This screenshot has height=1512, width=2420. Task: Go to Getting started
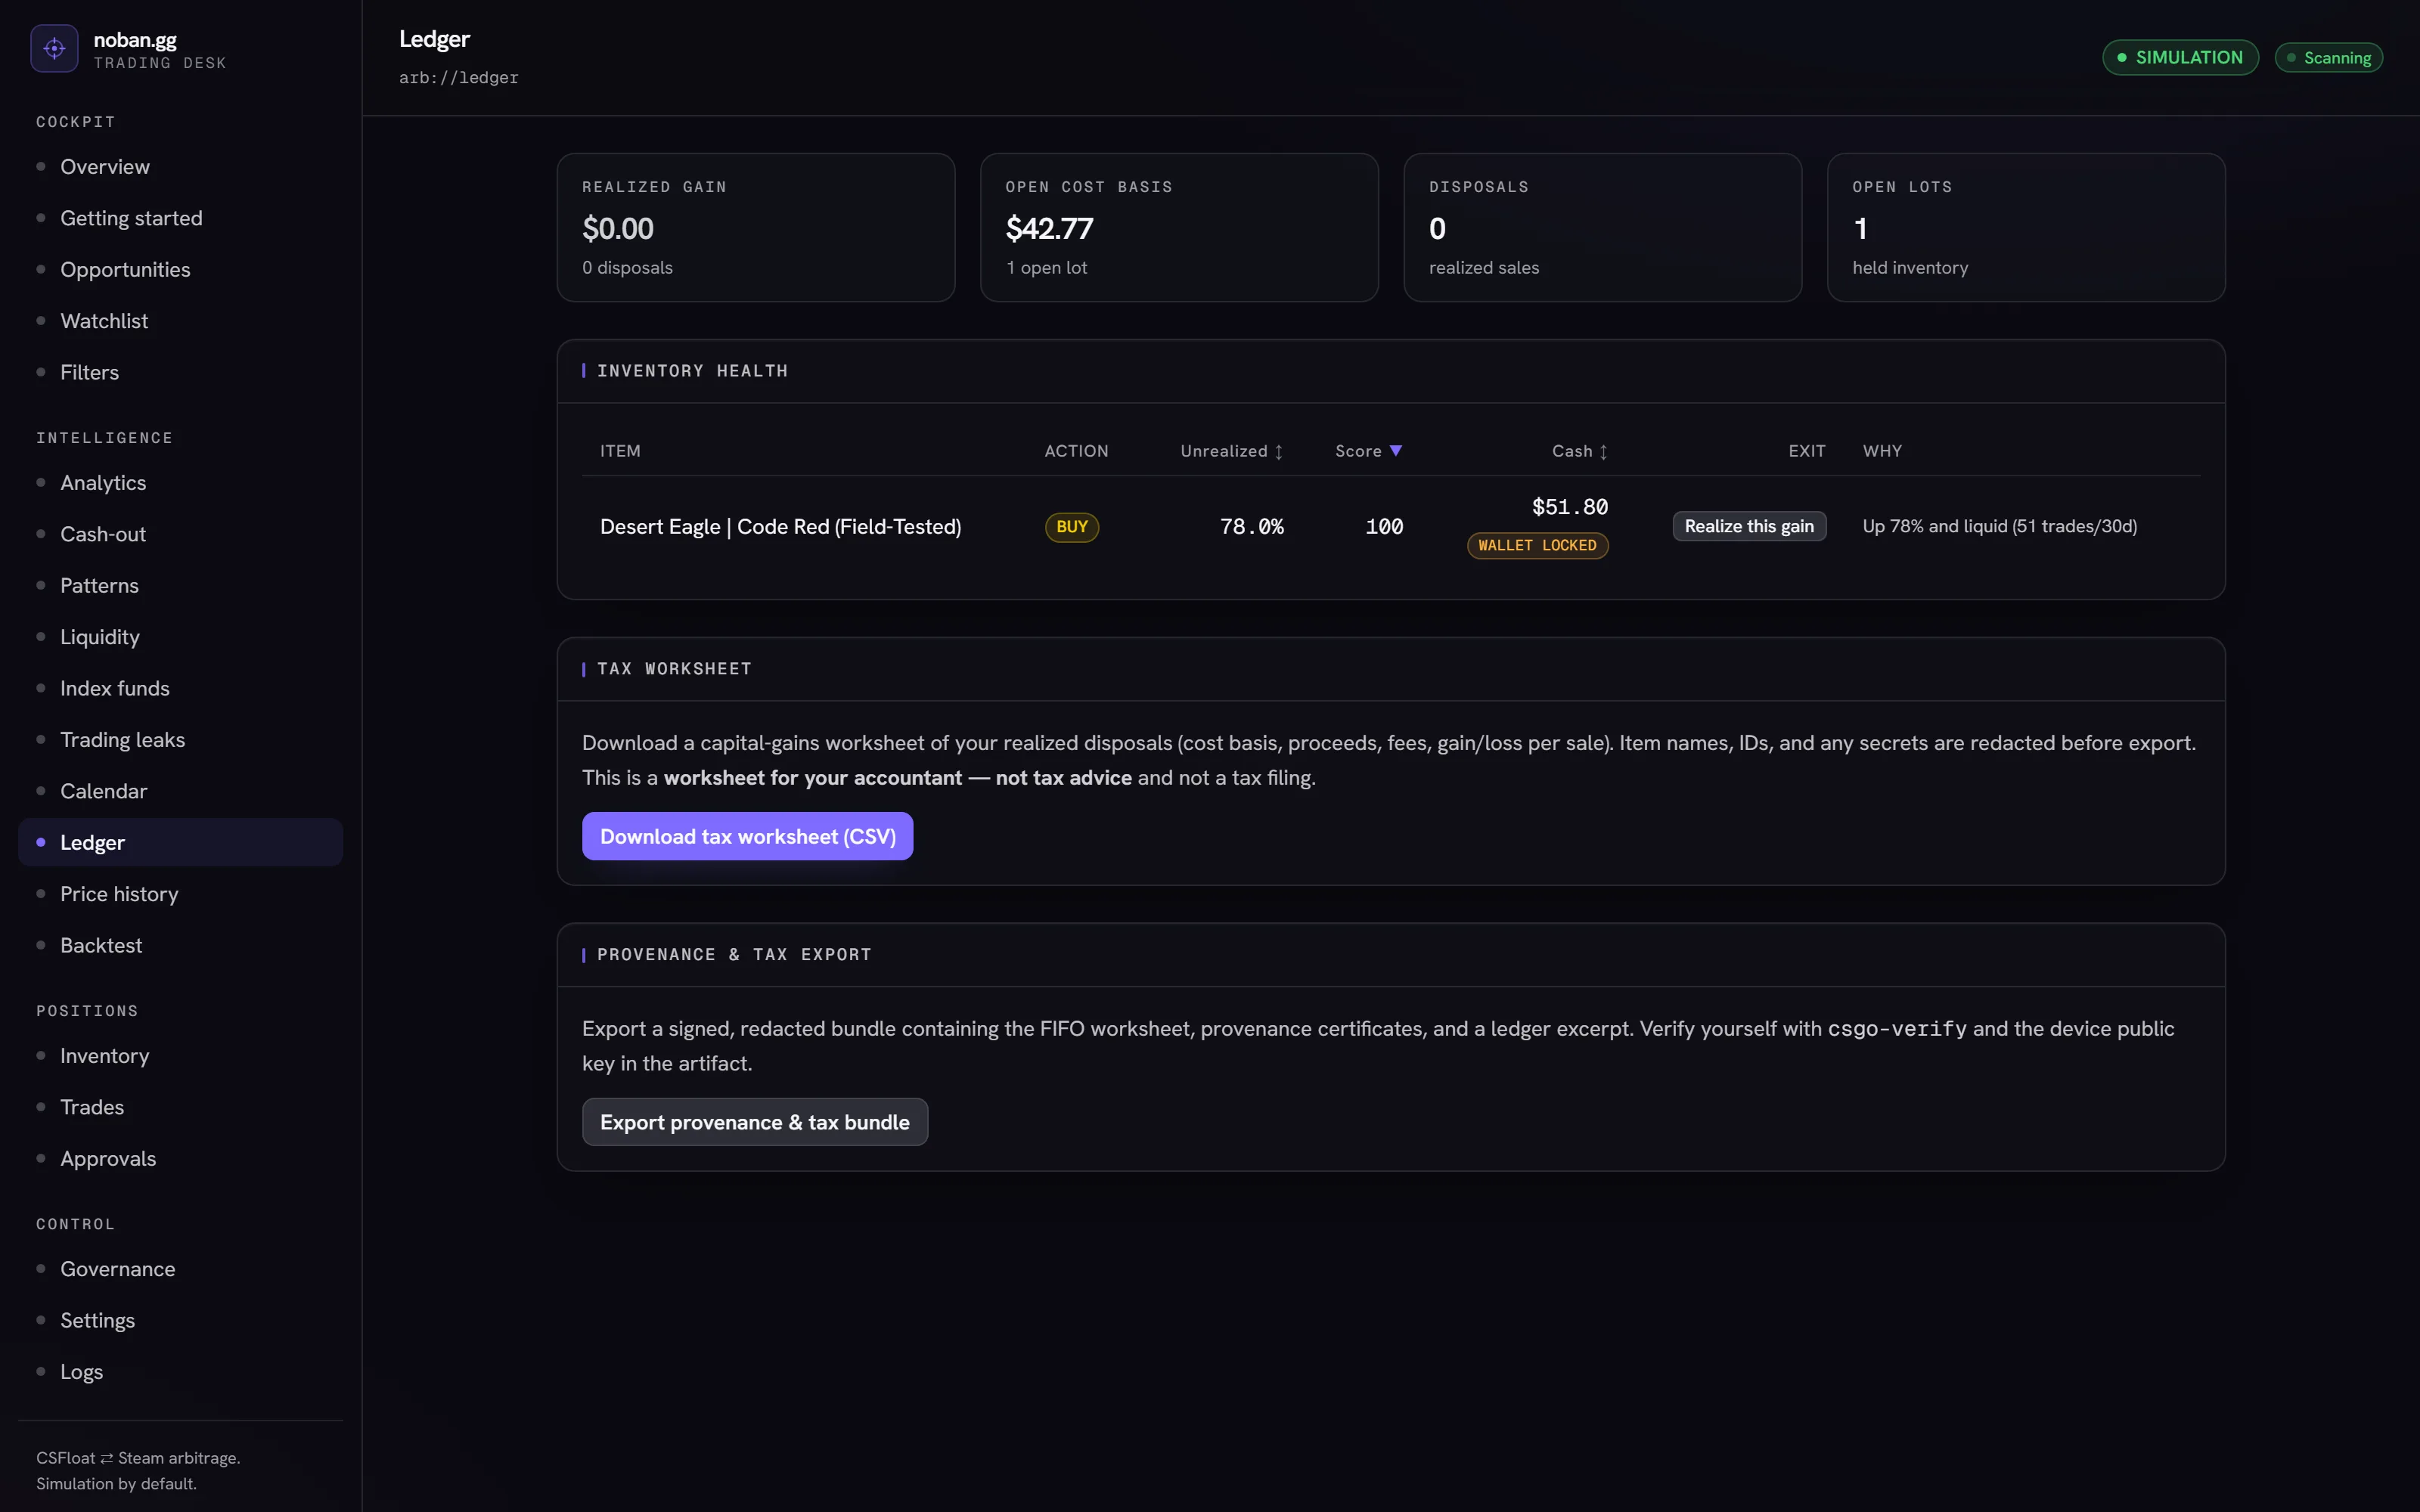coord(181,218)
